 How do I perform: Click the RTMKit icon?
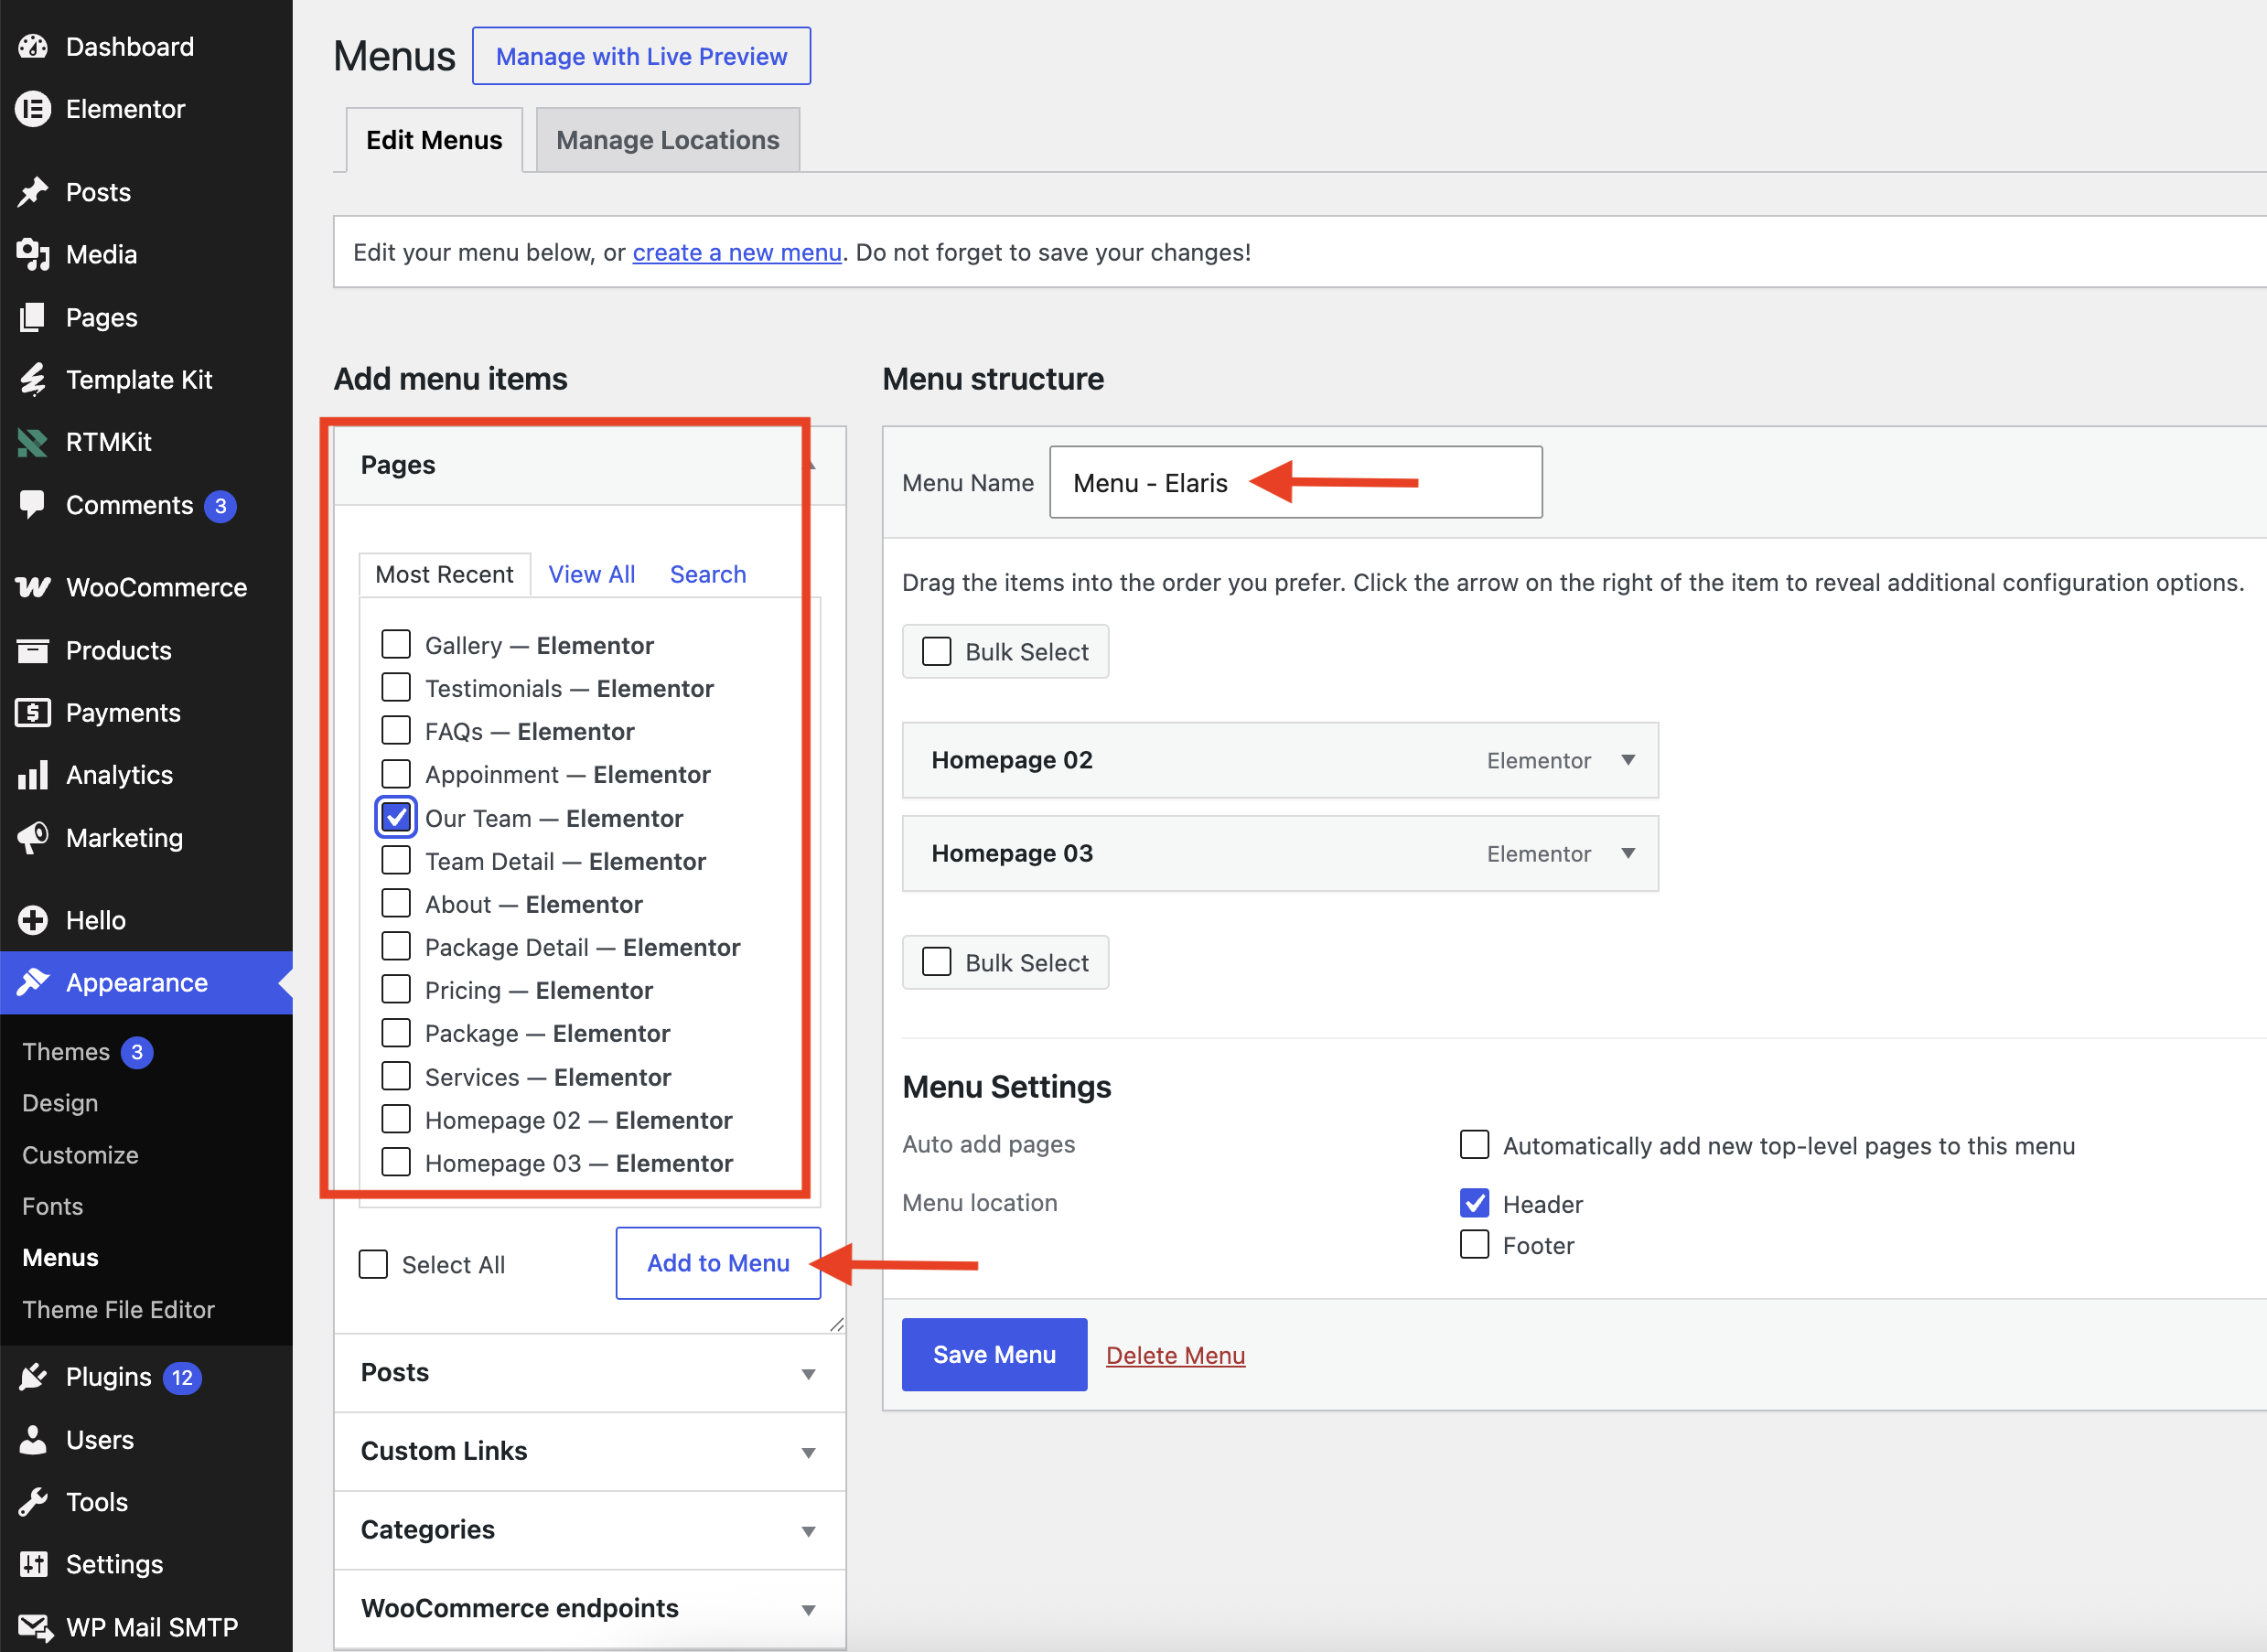tap(33, 442)
